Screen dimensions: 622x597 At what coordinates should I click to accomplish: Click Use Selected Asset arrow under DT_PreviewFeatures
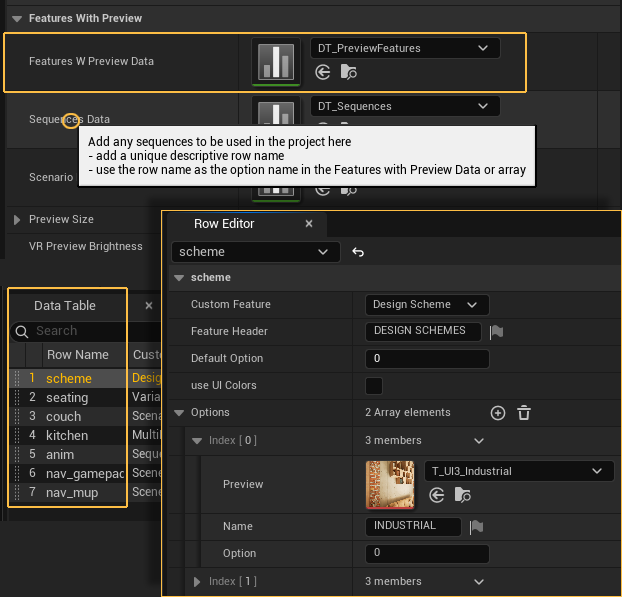click(323, 72)
